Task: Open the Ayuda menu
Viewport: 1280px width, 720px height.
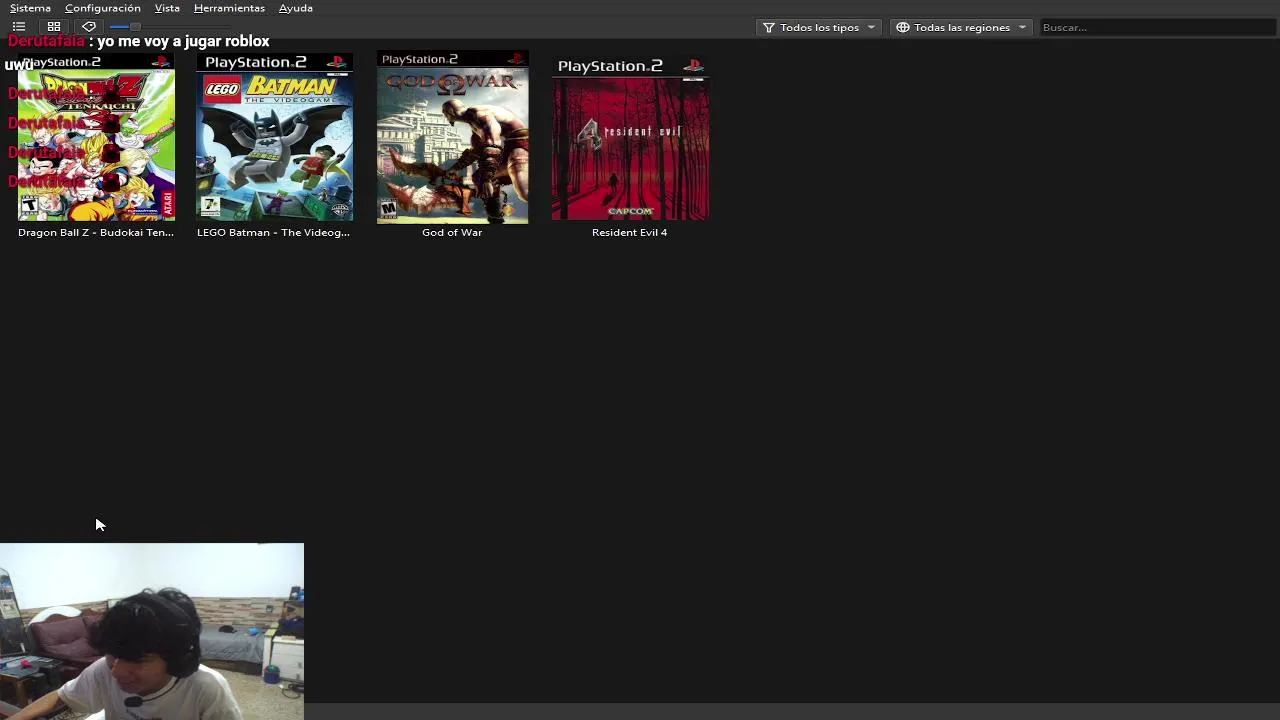Action: tap(296, 8)
